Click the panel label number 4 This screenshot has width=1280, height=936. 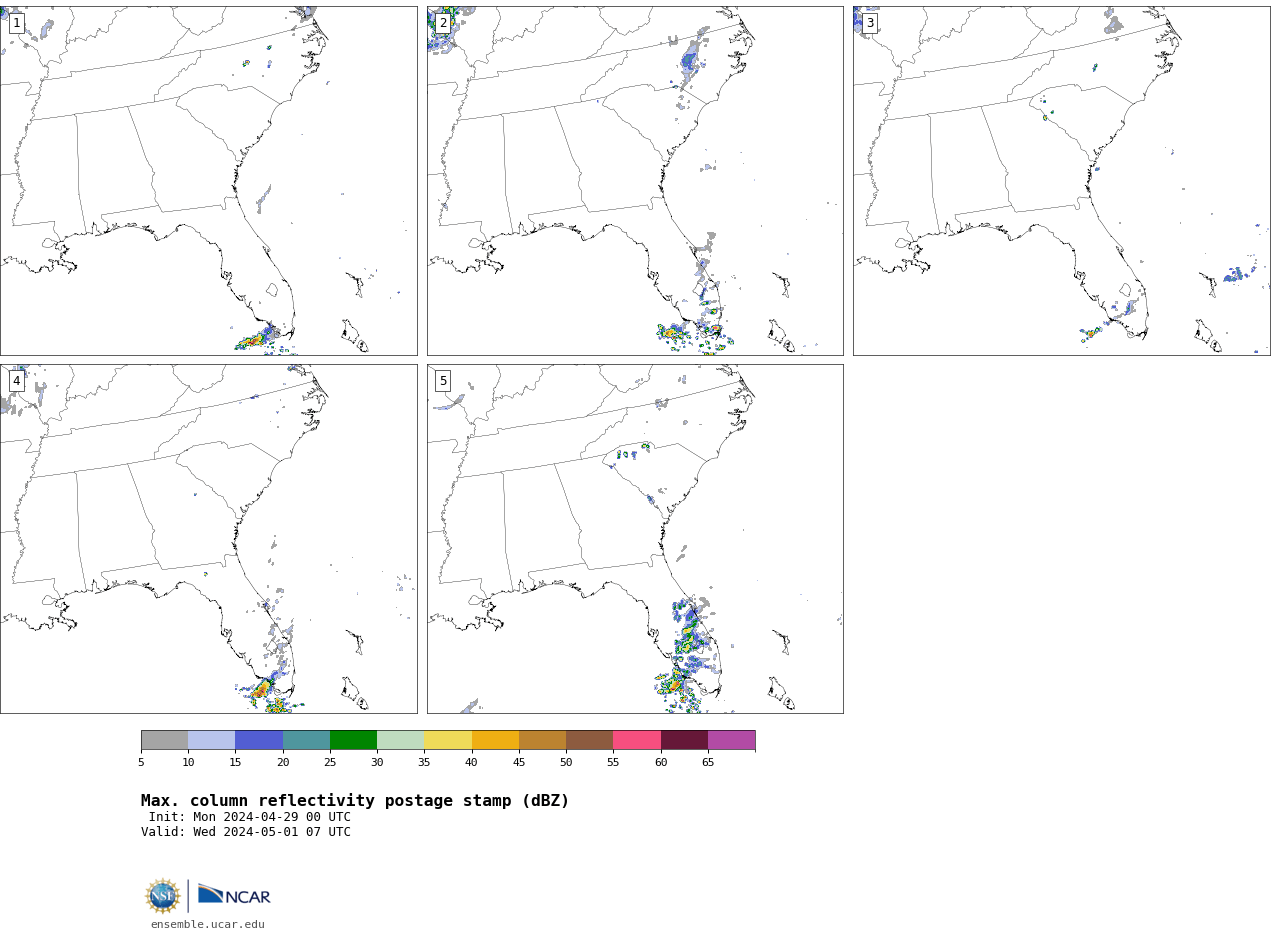point(16,381)
